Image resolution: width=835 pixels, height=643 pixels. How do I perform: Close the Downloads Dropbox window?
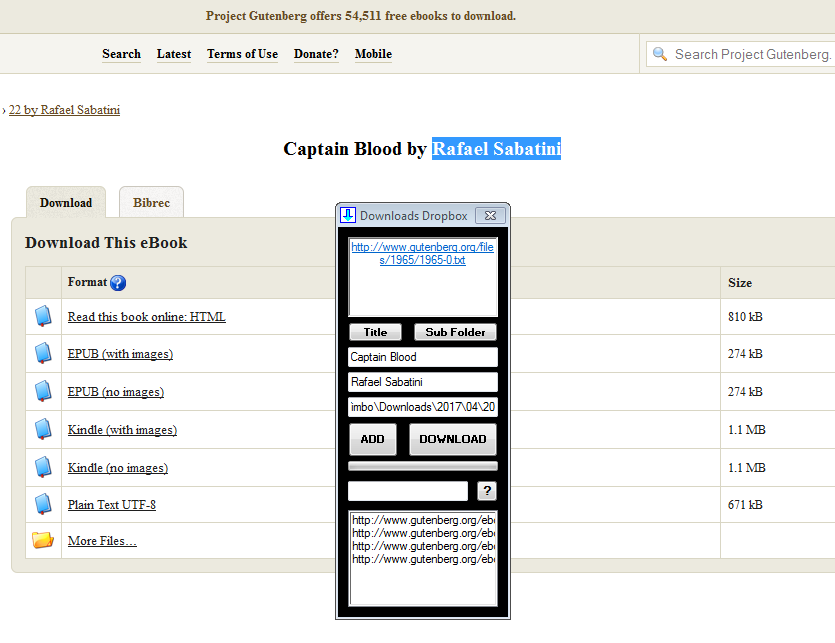[490, 215]
